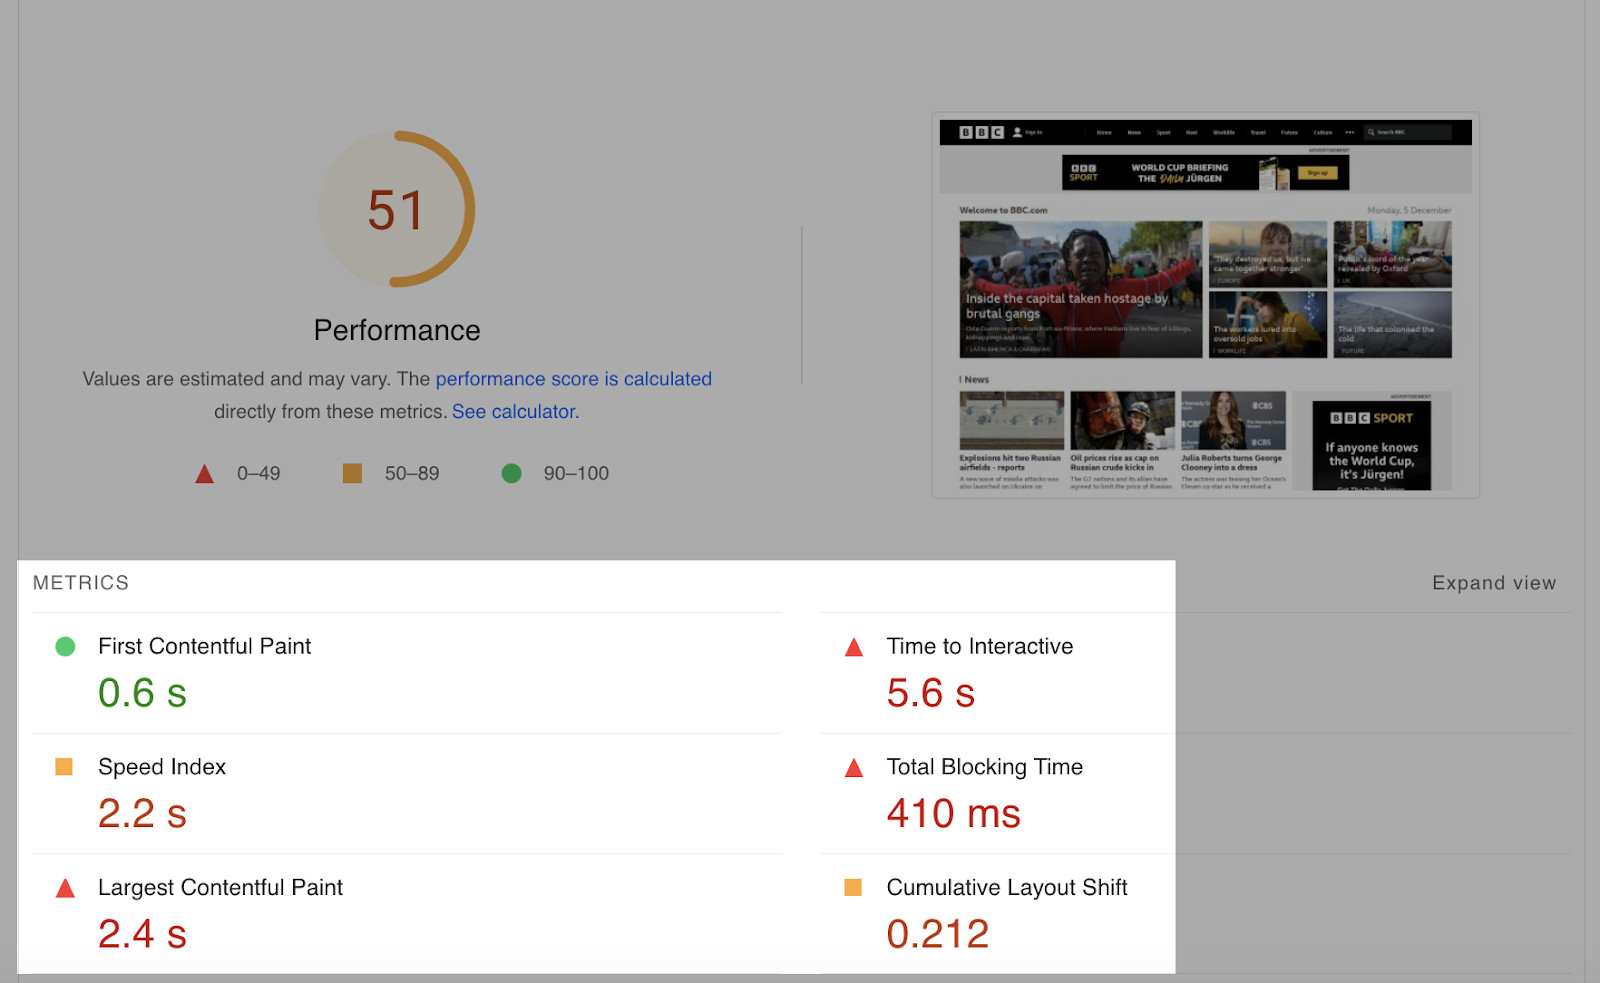Viewport: 1600px width, 983px height.
Task: Click the red triangle in the 0–49 legend
Action: 205,473
